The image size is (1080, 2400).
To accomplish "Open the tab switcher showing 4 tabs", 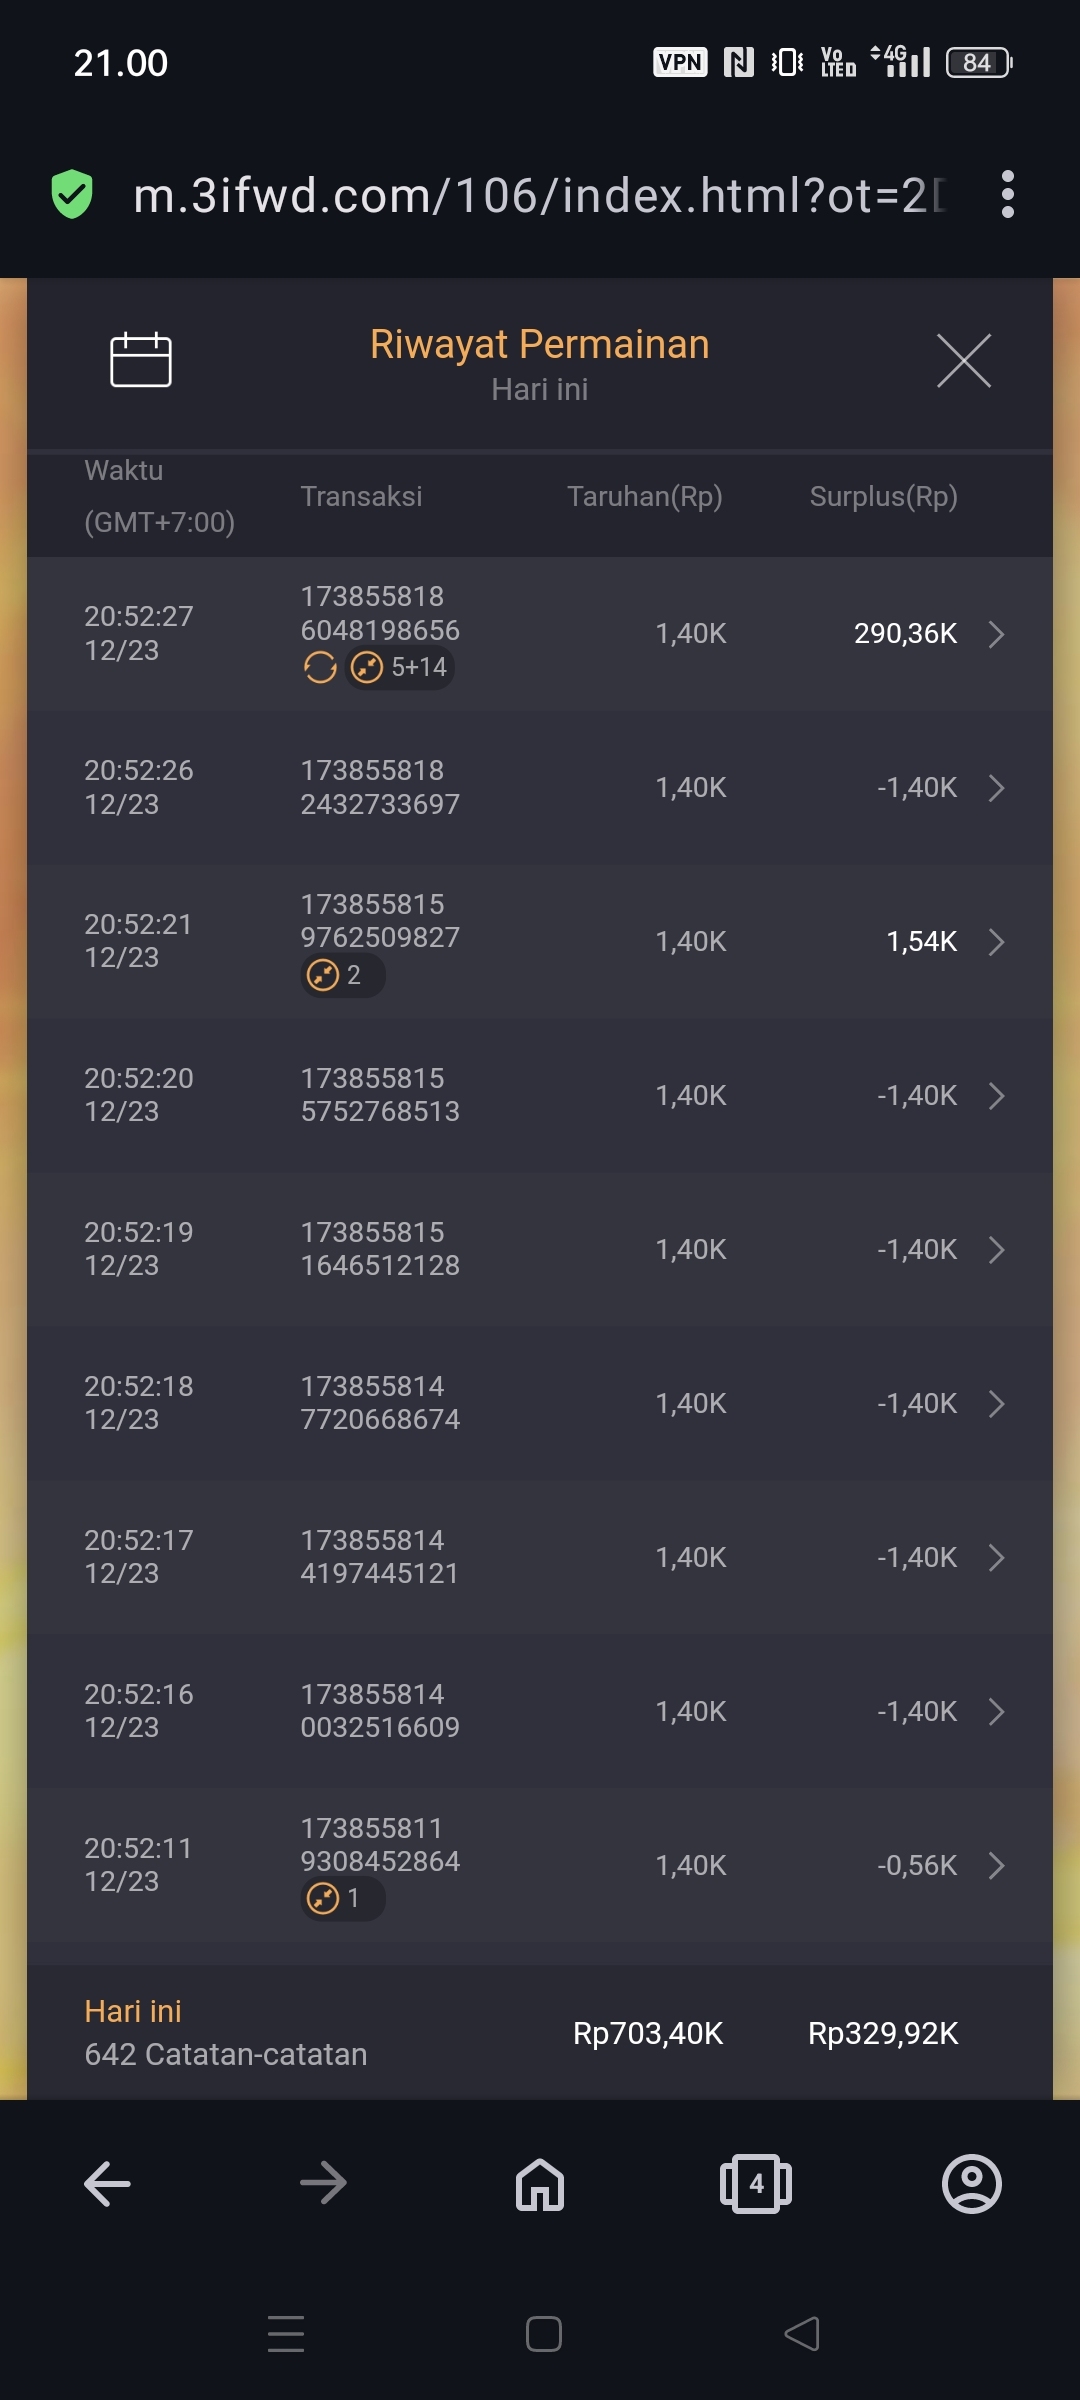I will pyautogui.click(x=756, y=2184).
